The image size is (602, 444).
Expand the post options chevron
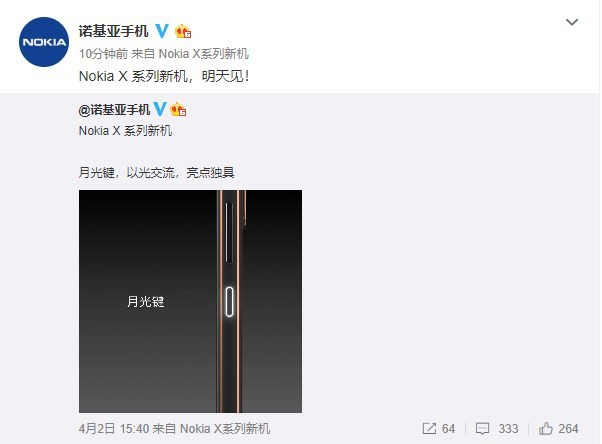pos(572,22)
